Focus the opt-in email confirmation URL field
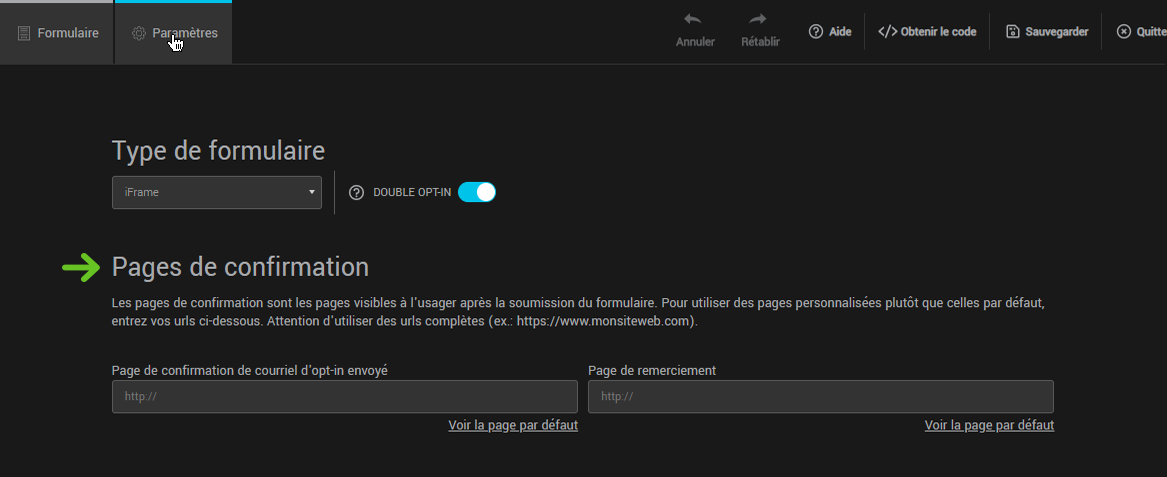 (x=344, y=396)
